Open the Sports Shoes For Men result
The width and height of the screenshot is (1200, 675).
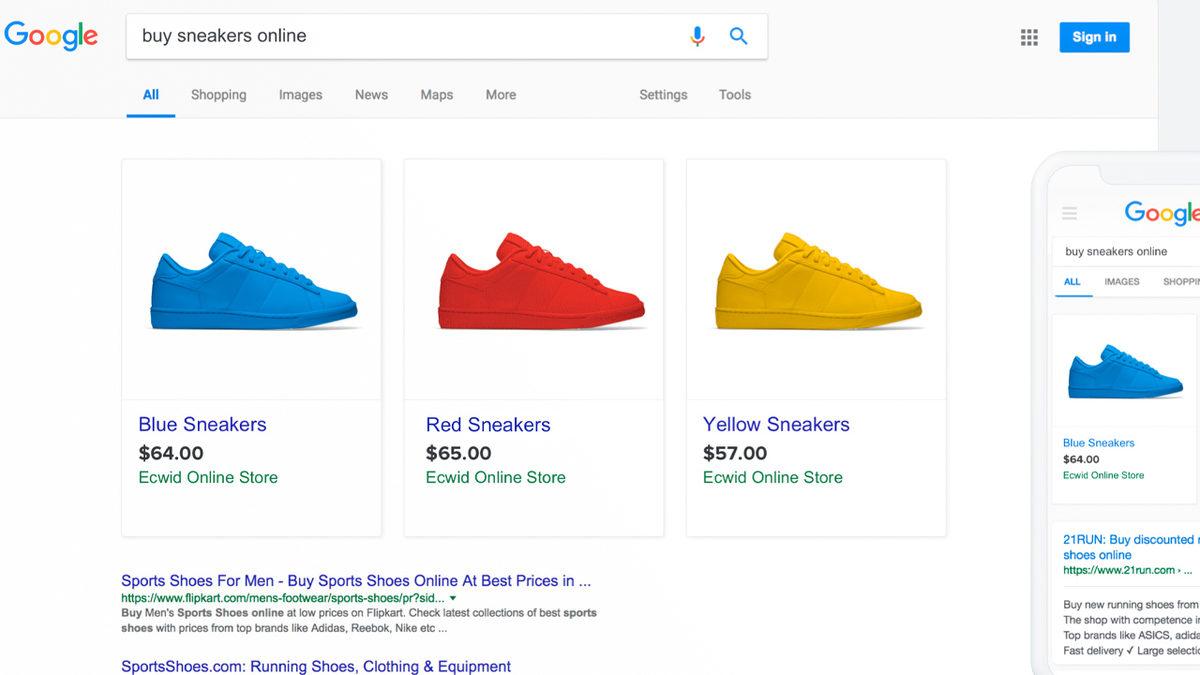(x=355, y=580)
